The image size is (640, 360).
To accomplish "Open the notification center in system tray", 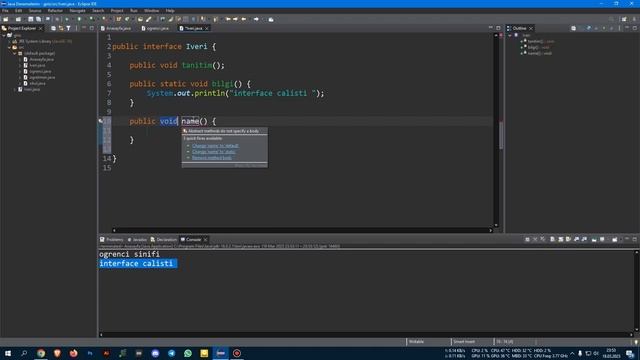I will coord(630,353).
